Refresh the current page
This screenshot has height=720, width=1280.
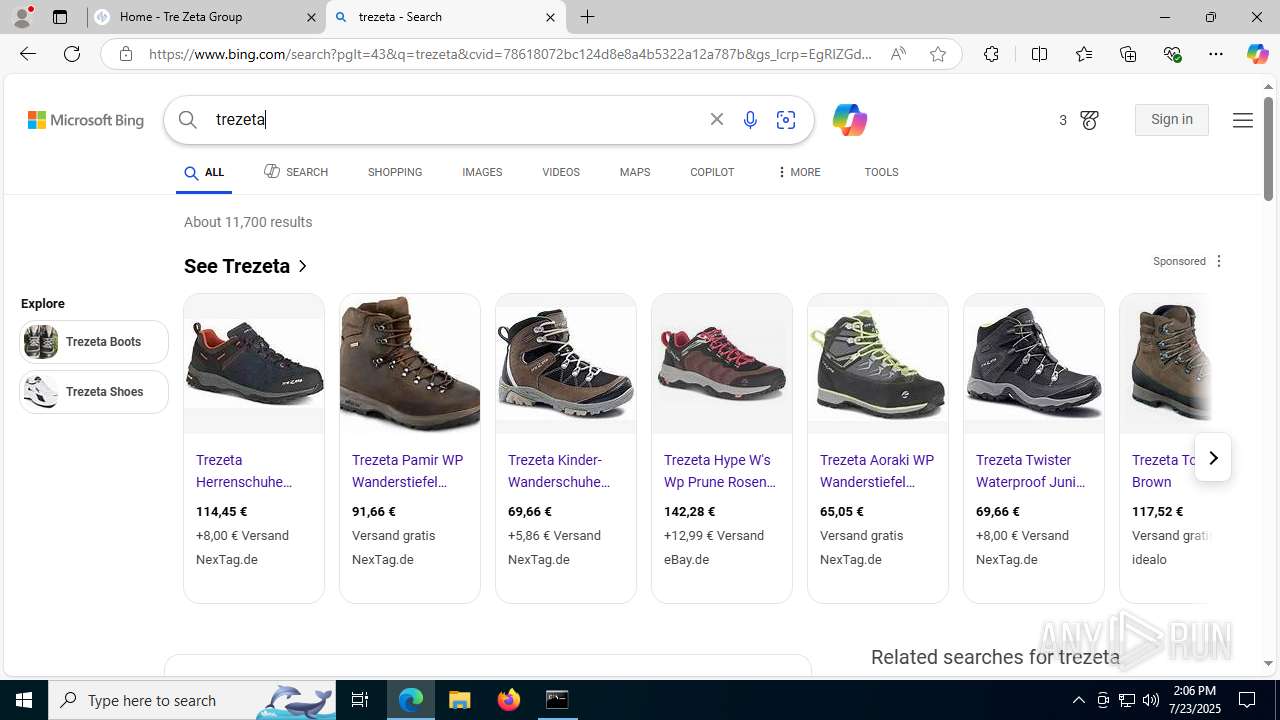(72, 54)
